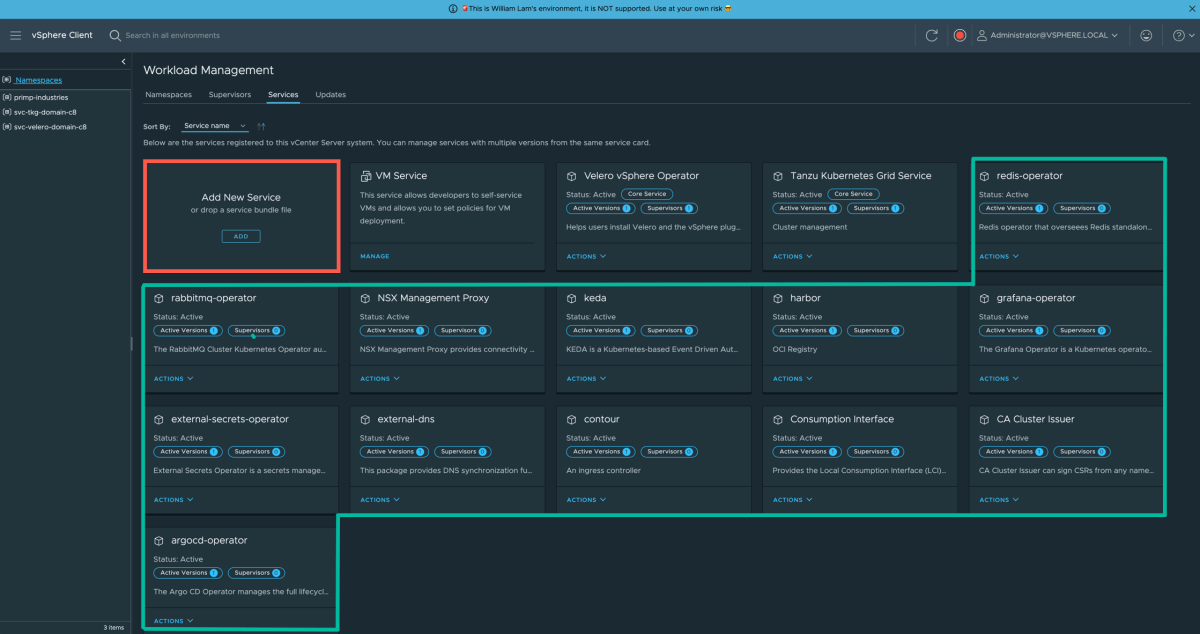Click the contour package icon

(572, 419)
